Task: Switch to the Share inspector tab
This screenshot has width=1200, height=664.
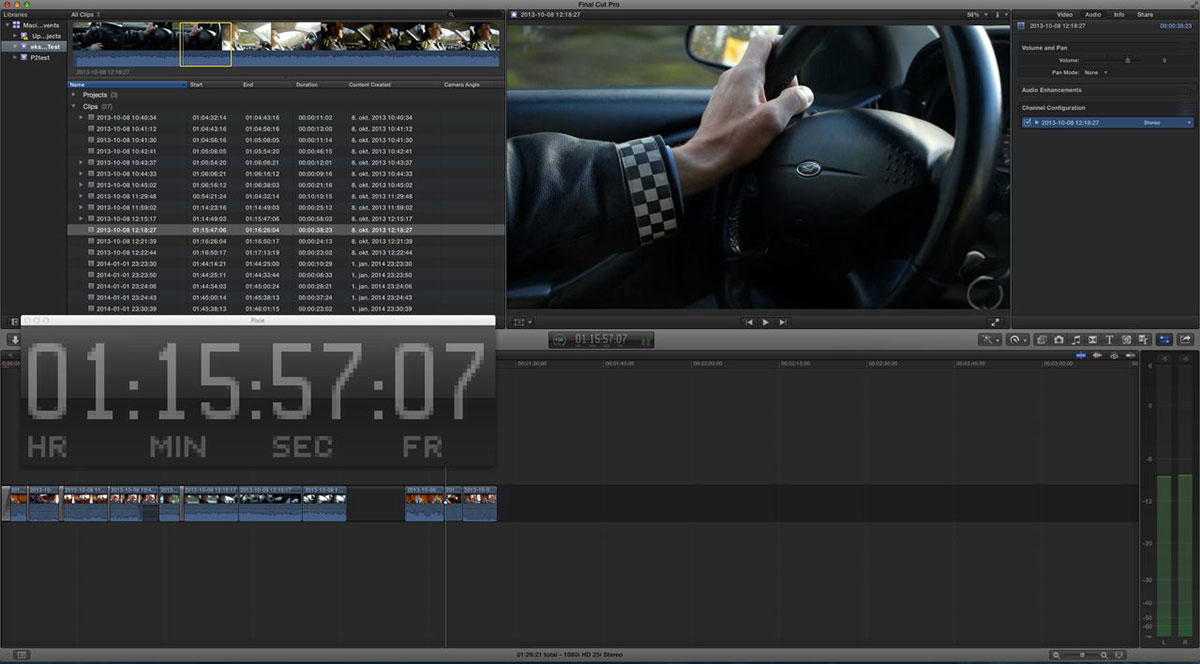Action: (x=1145, y=15)
